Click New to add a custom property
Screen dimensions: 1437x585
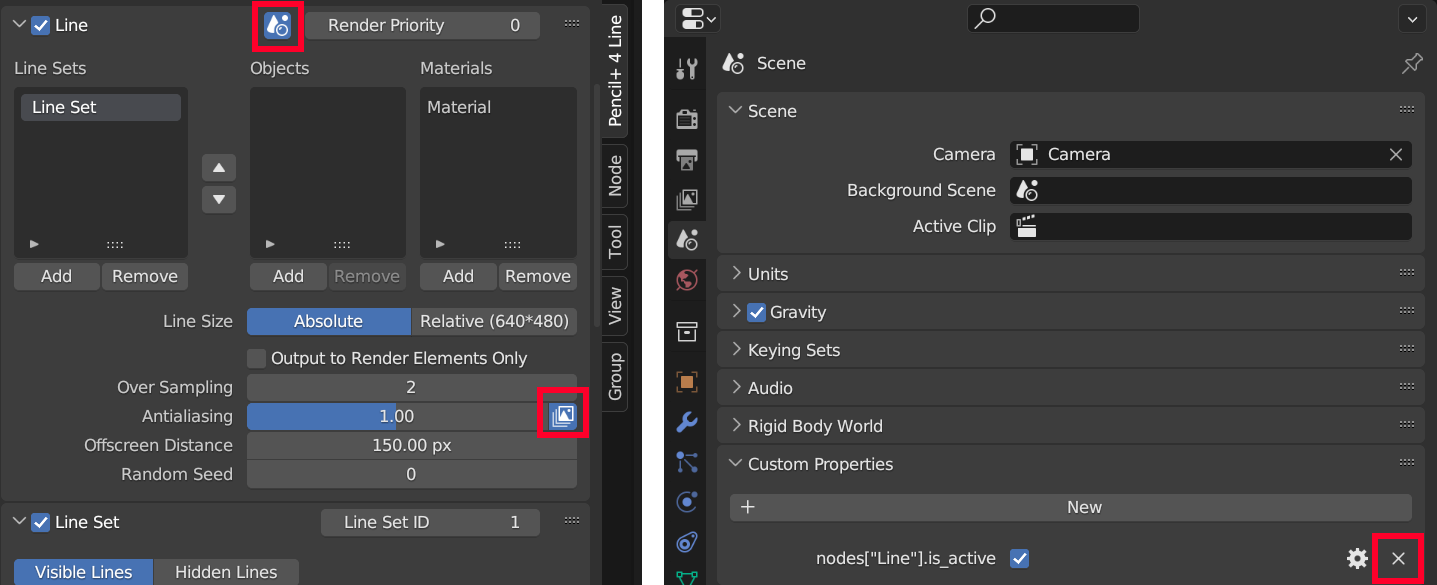pos(1070,507)
